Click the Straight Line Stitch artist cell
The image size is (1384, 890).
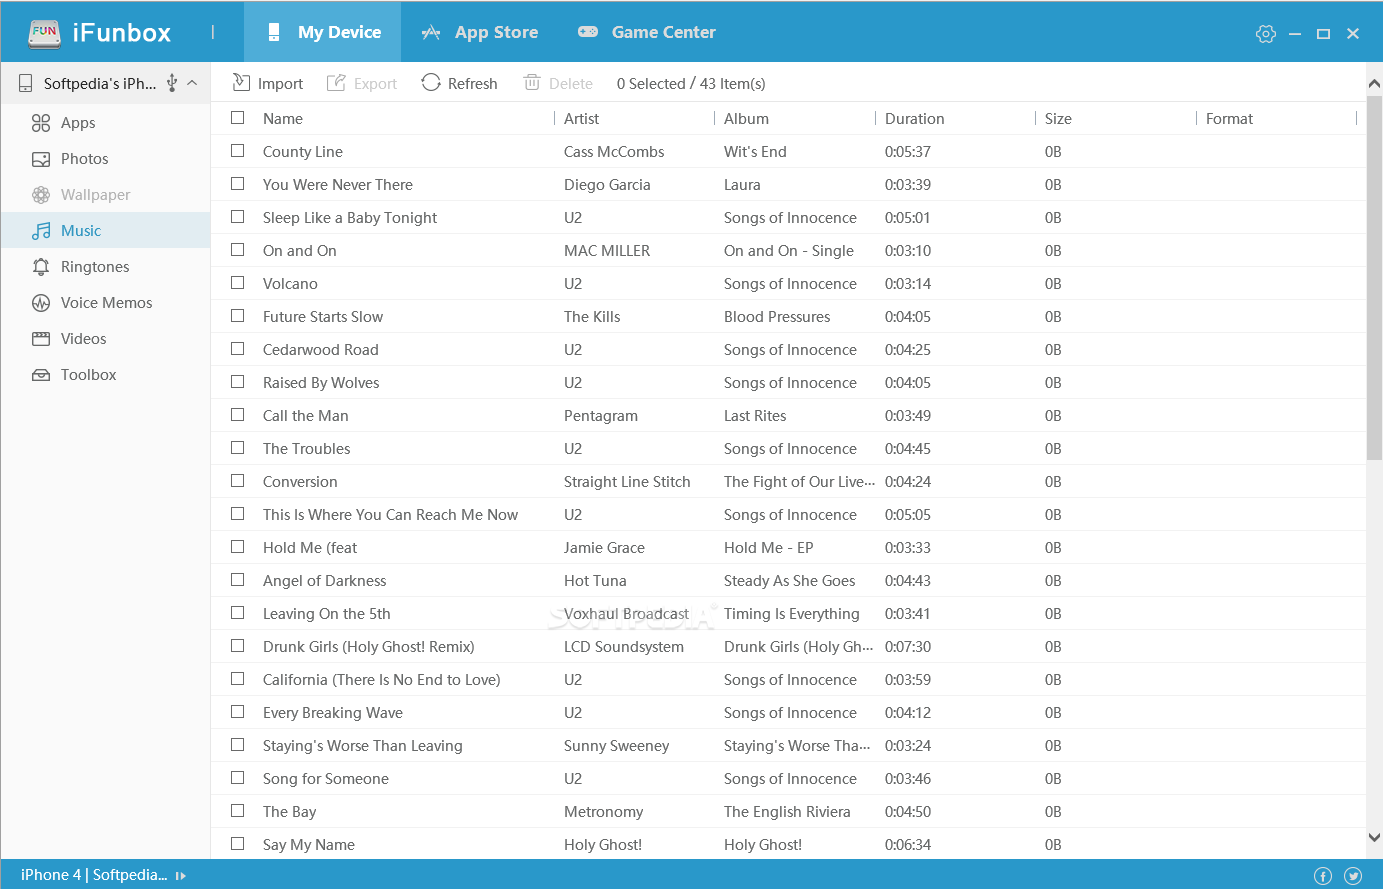tap(627, 482)
